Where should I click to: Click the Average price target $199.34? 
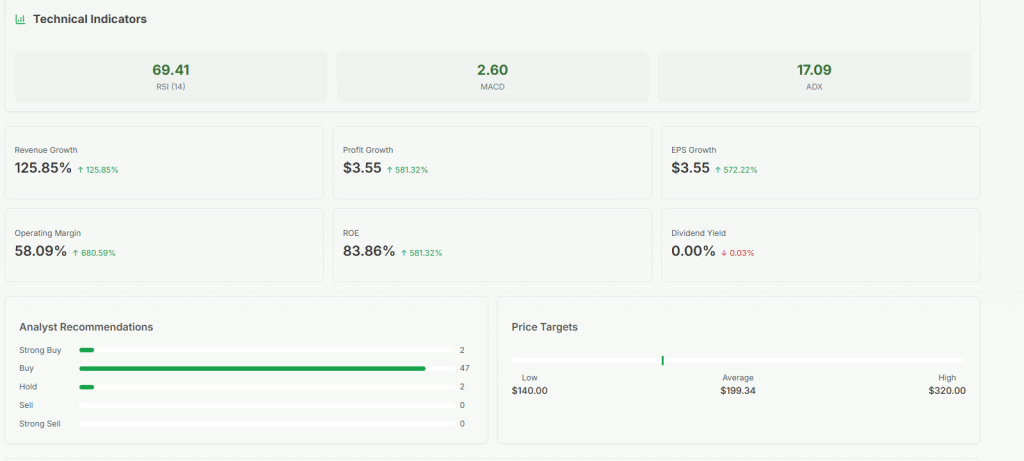point(738,390)
